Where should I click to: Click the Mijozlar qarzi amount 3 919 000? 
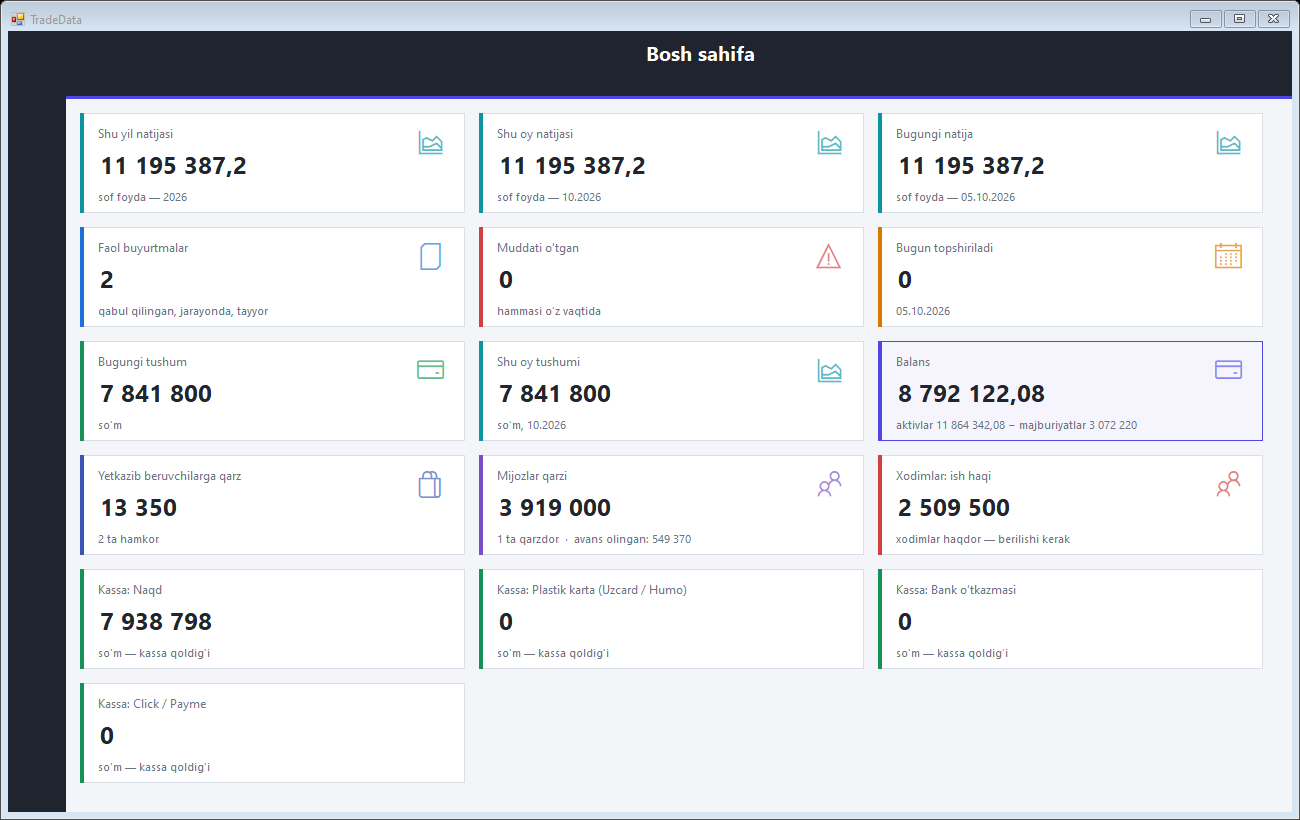555,508
